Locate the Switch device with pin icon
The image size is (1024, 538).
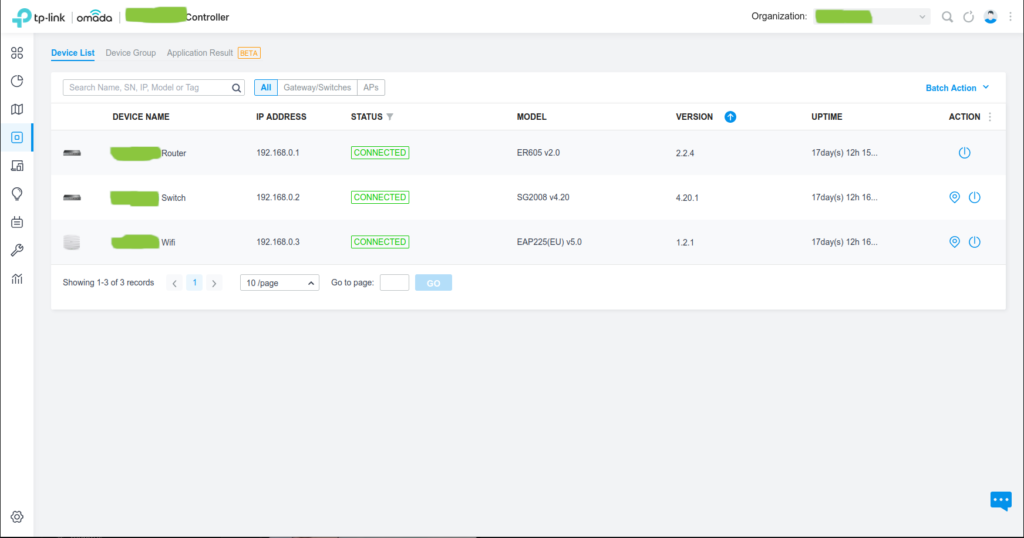tap(954, 197)
